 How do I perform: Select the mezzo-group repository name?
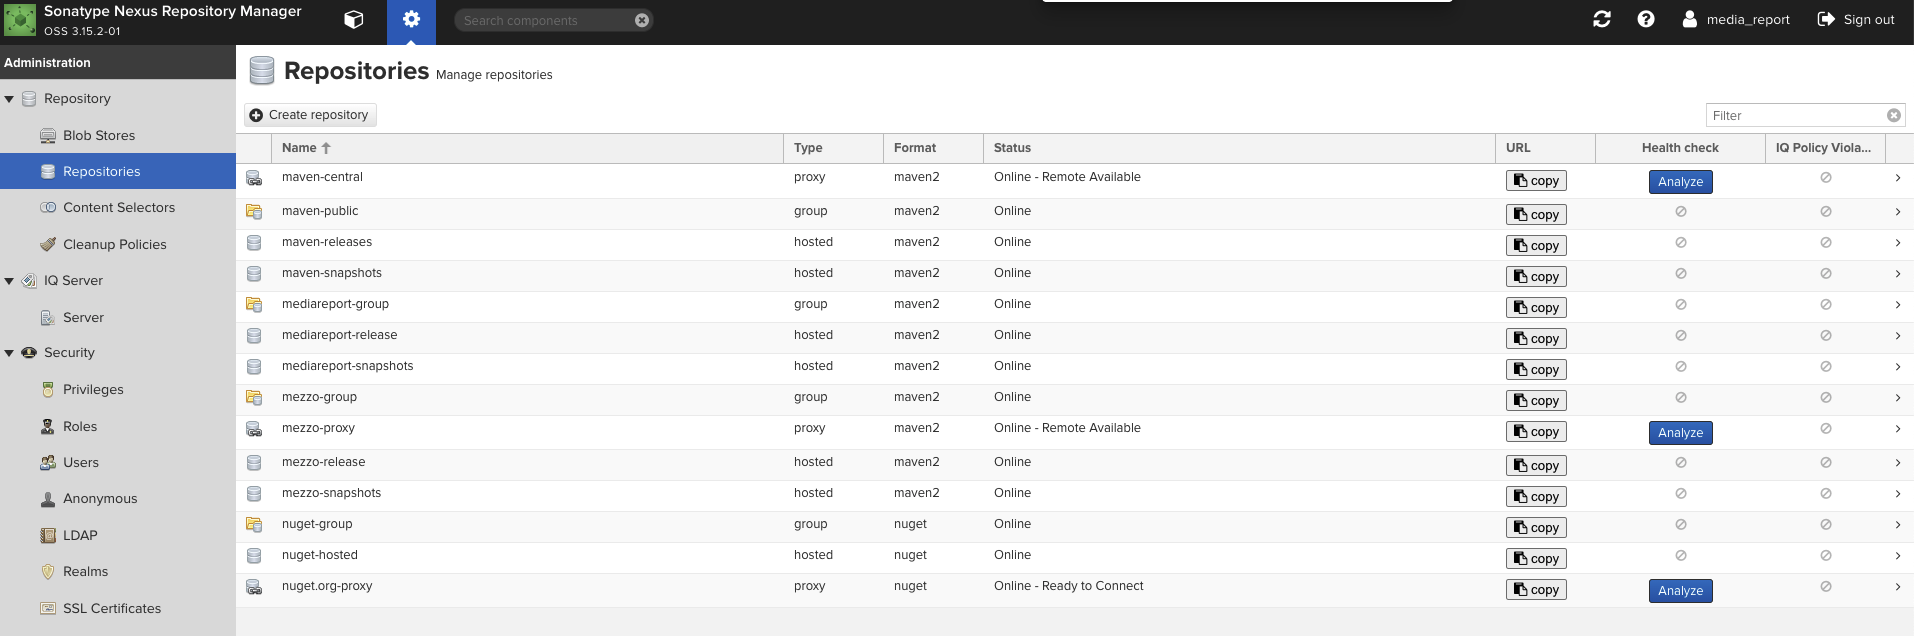[x=319, y=397]
